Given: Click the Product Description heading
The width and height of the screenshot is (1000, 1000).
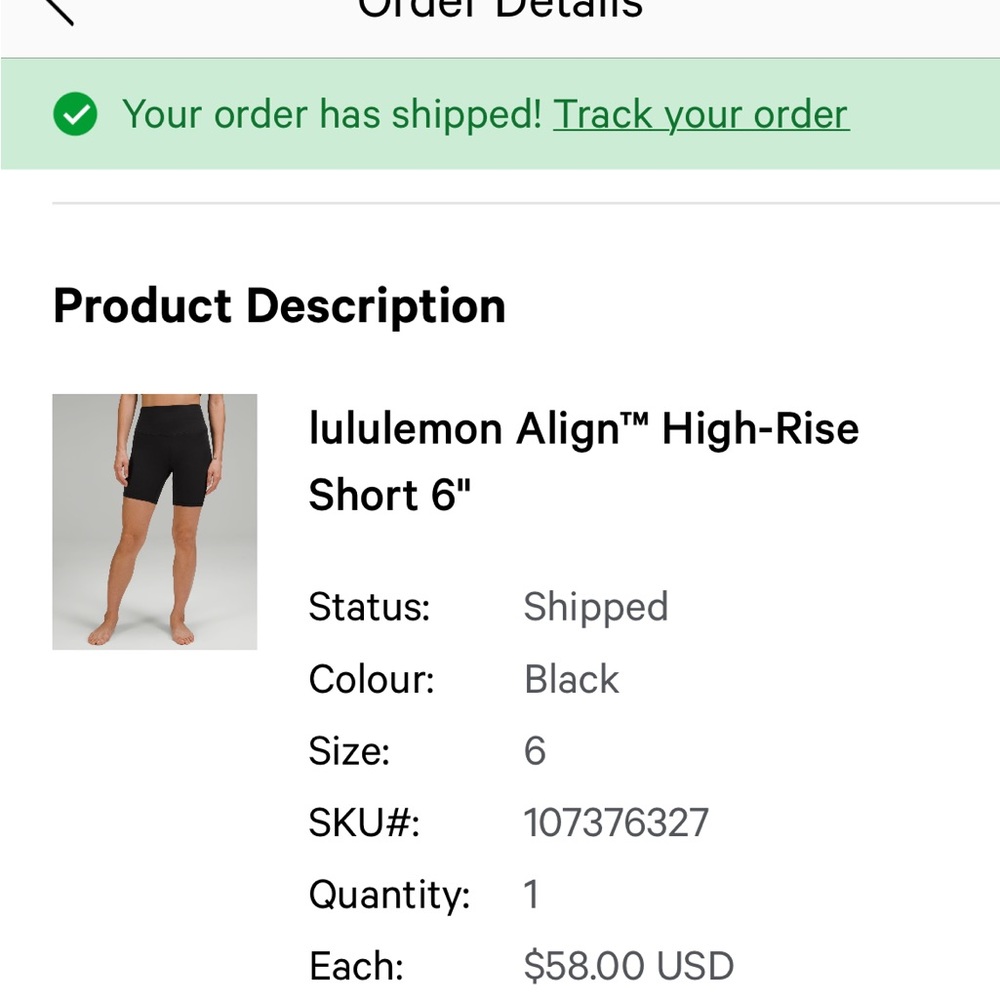Looking at the screenshot, I should [x=279, y=306].
